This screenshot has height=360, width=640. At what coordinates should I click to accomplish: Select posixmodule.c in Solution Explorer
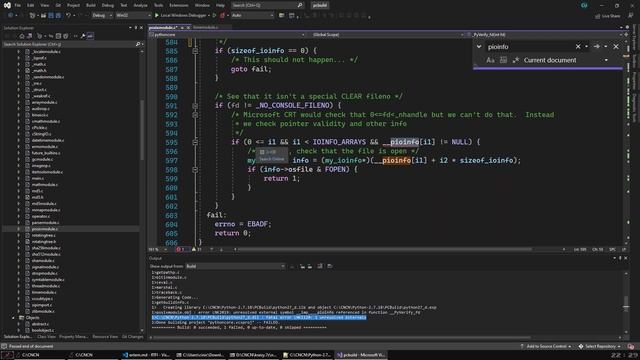44,229
